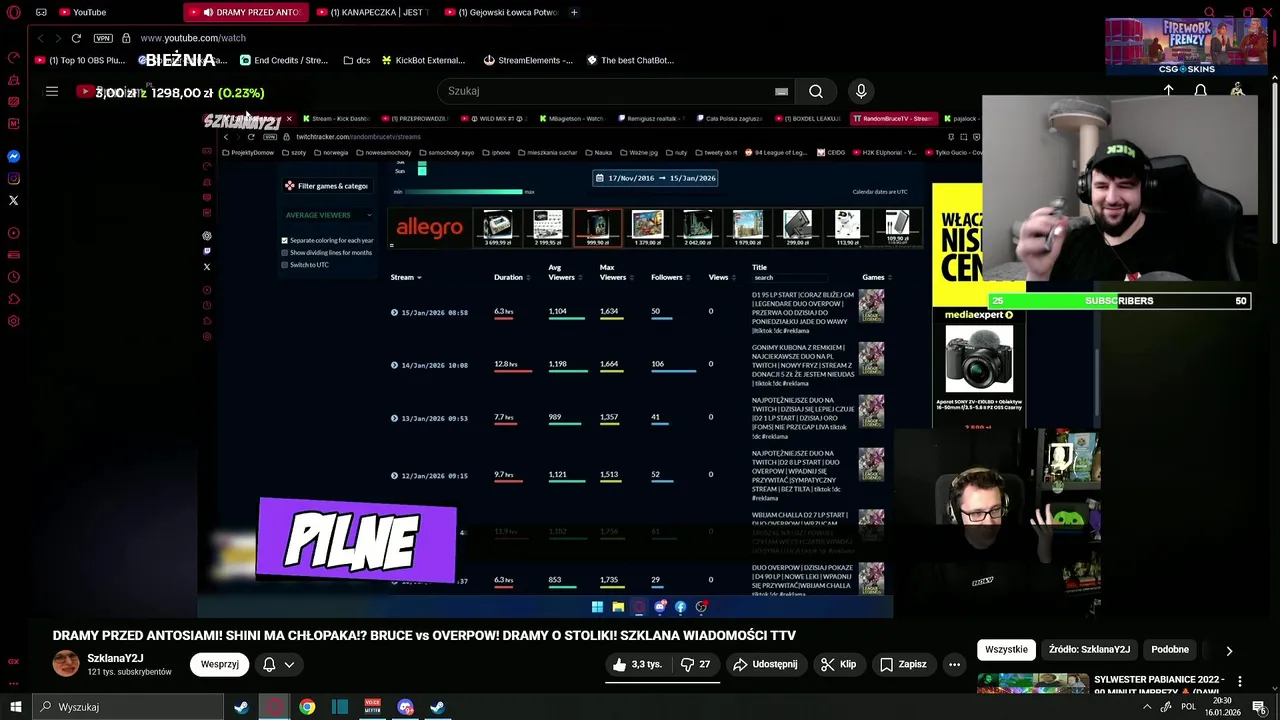Dislike the video (27)
Screen dimensions: 1280x720
tap(695, 664)
